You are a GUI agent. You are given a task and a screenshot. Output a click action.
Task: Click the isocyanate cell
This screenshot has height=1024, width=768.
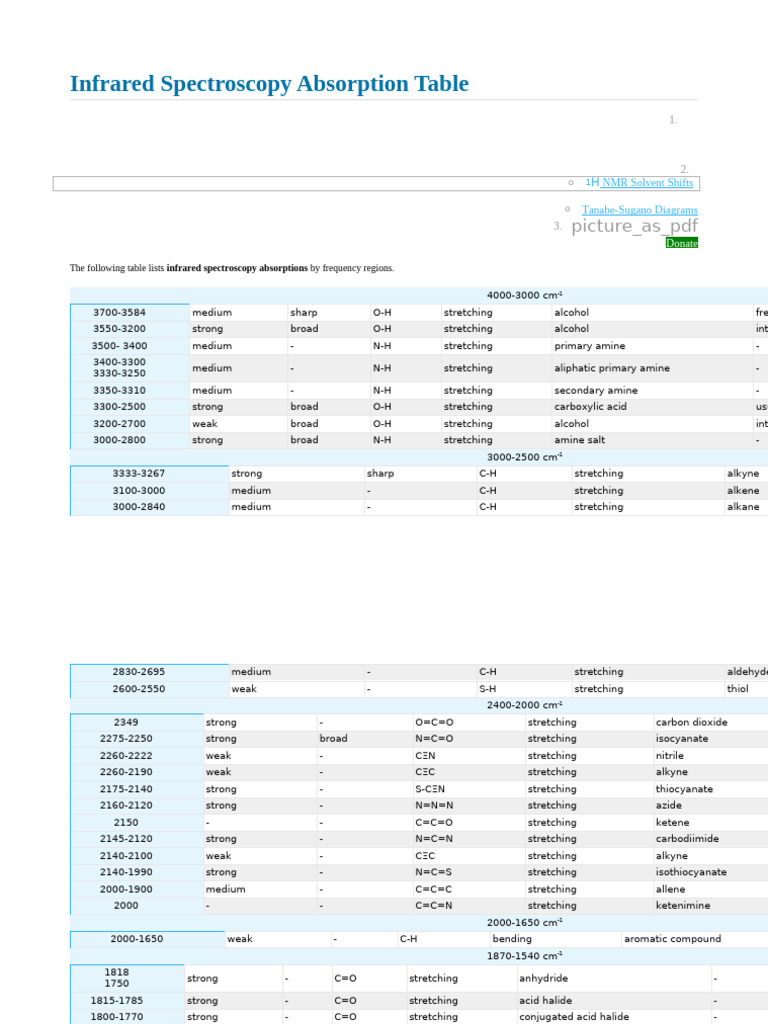[711, 739]
